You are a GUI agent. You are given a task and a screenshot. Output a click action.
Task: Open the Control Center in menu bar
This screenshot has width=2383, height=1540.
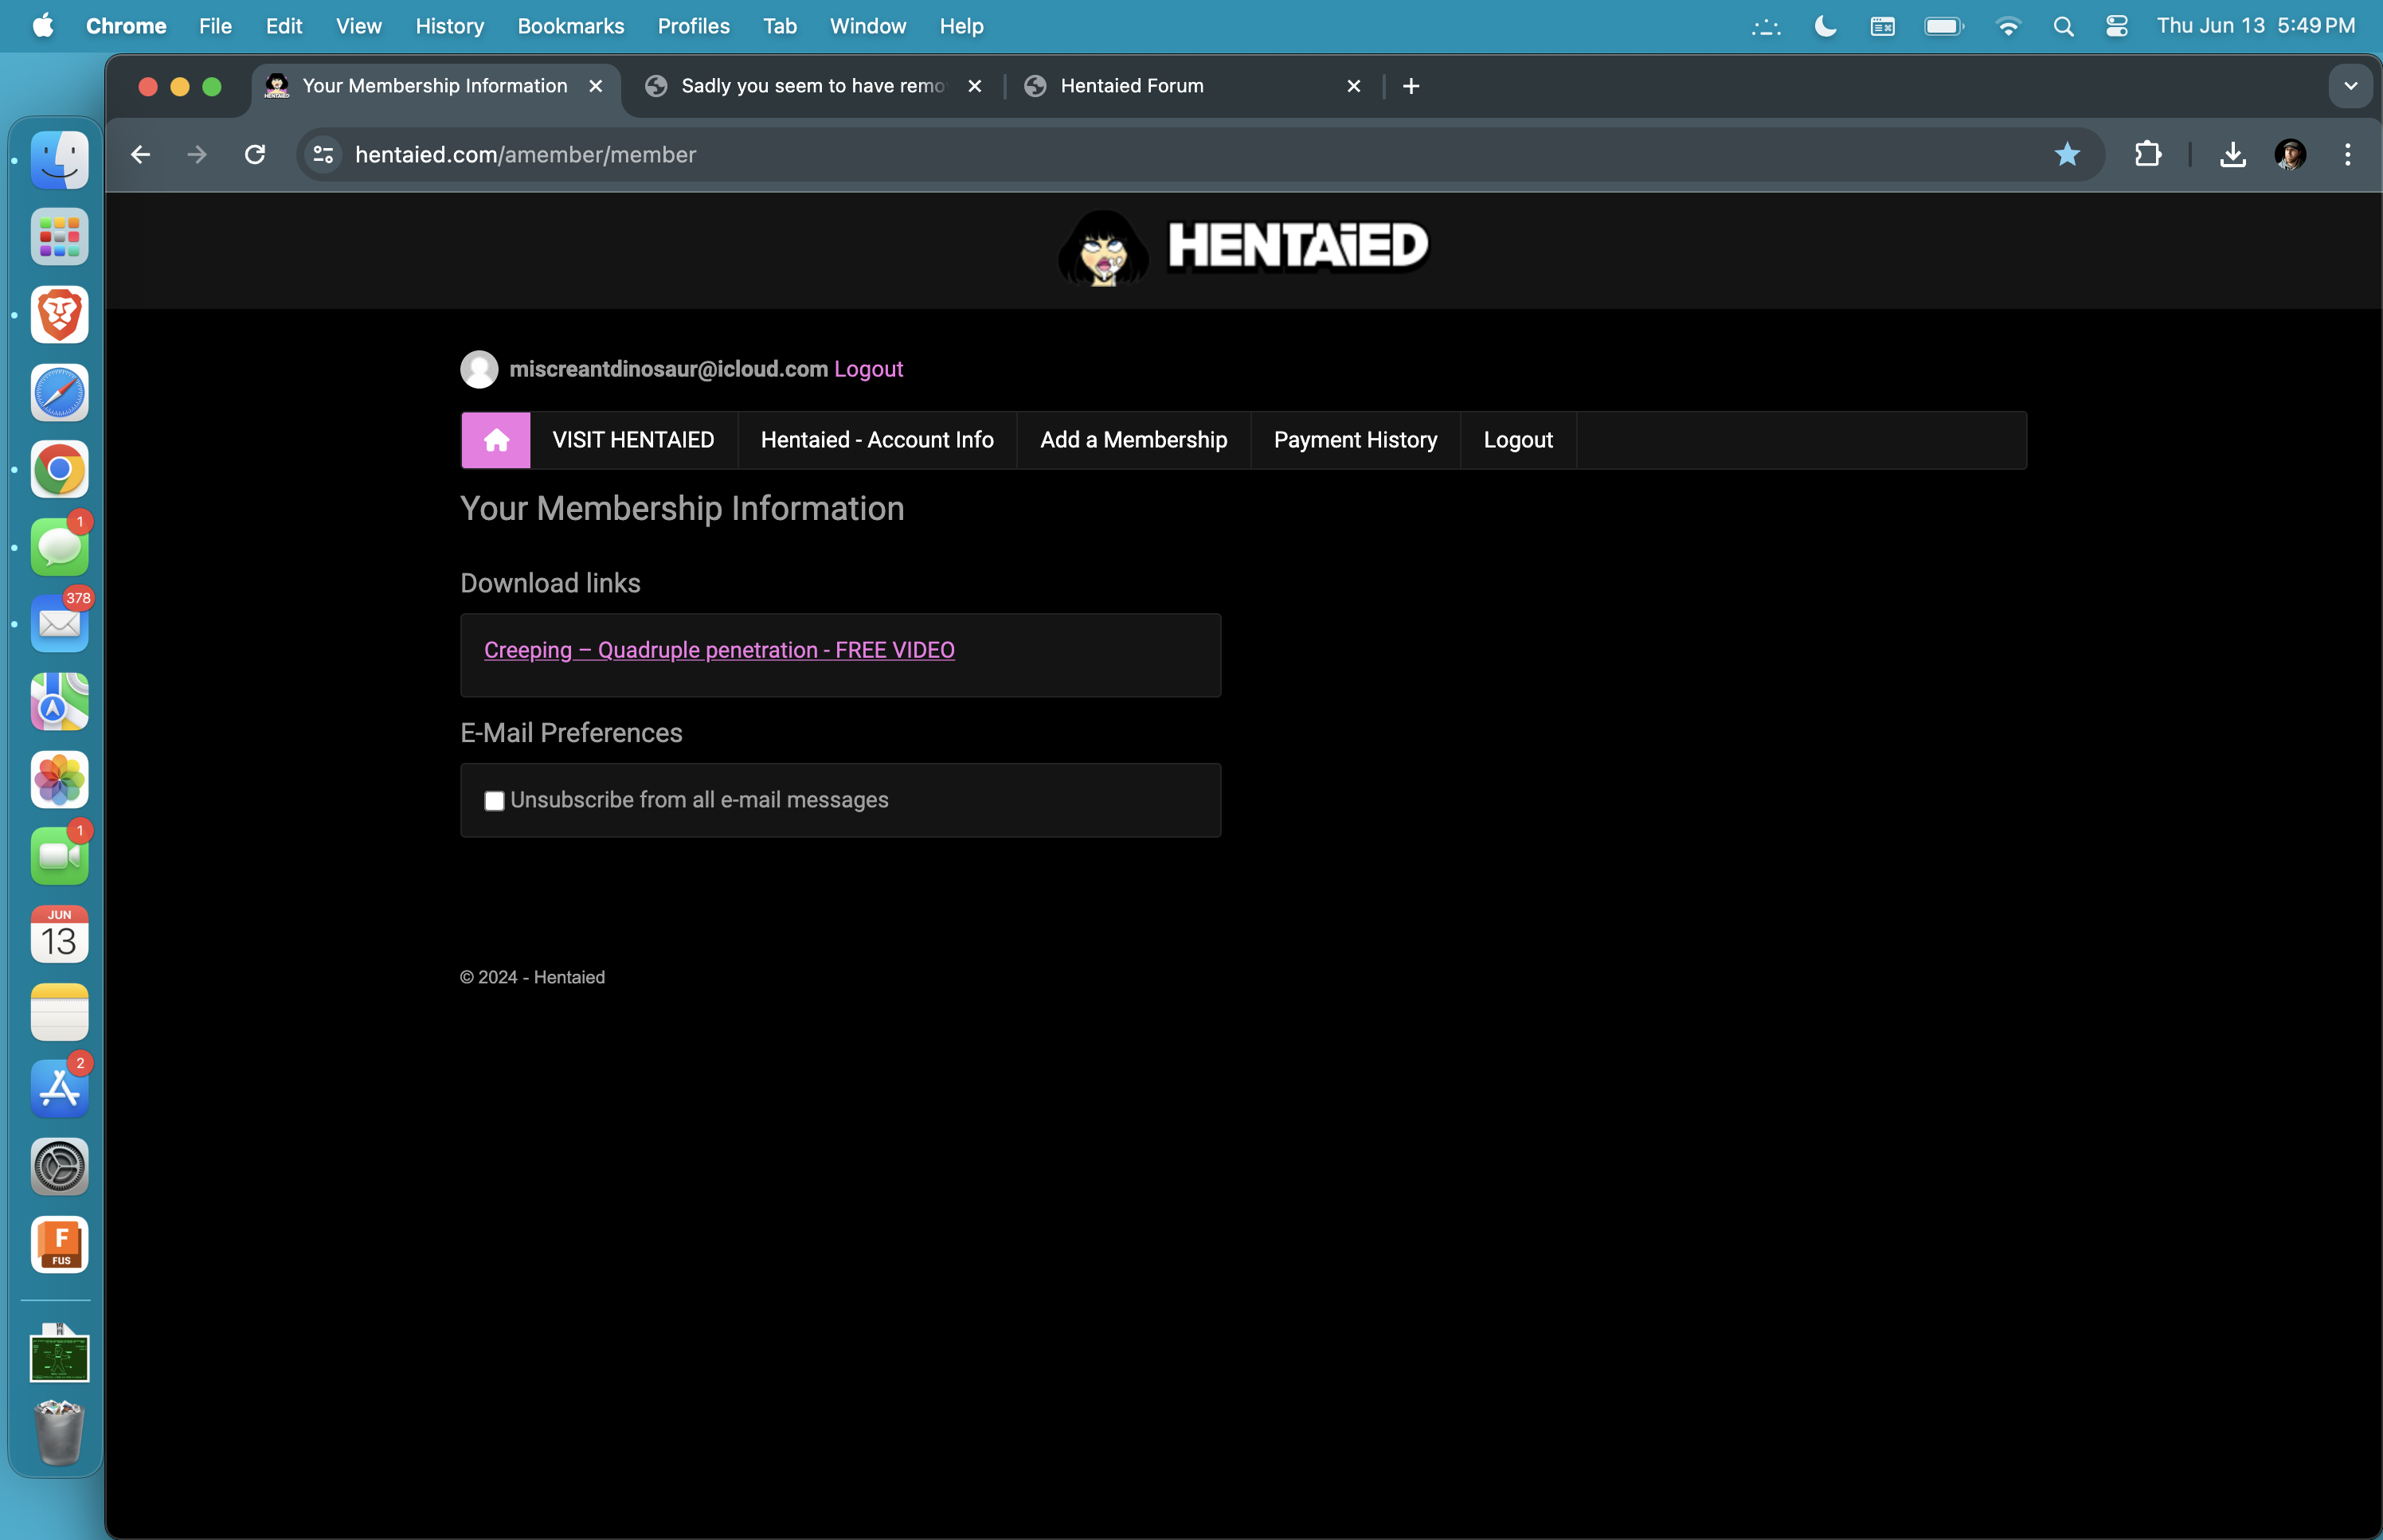[2116, 26]
